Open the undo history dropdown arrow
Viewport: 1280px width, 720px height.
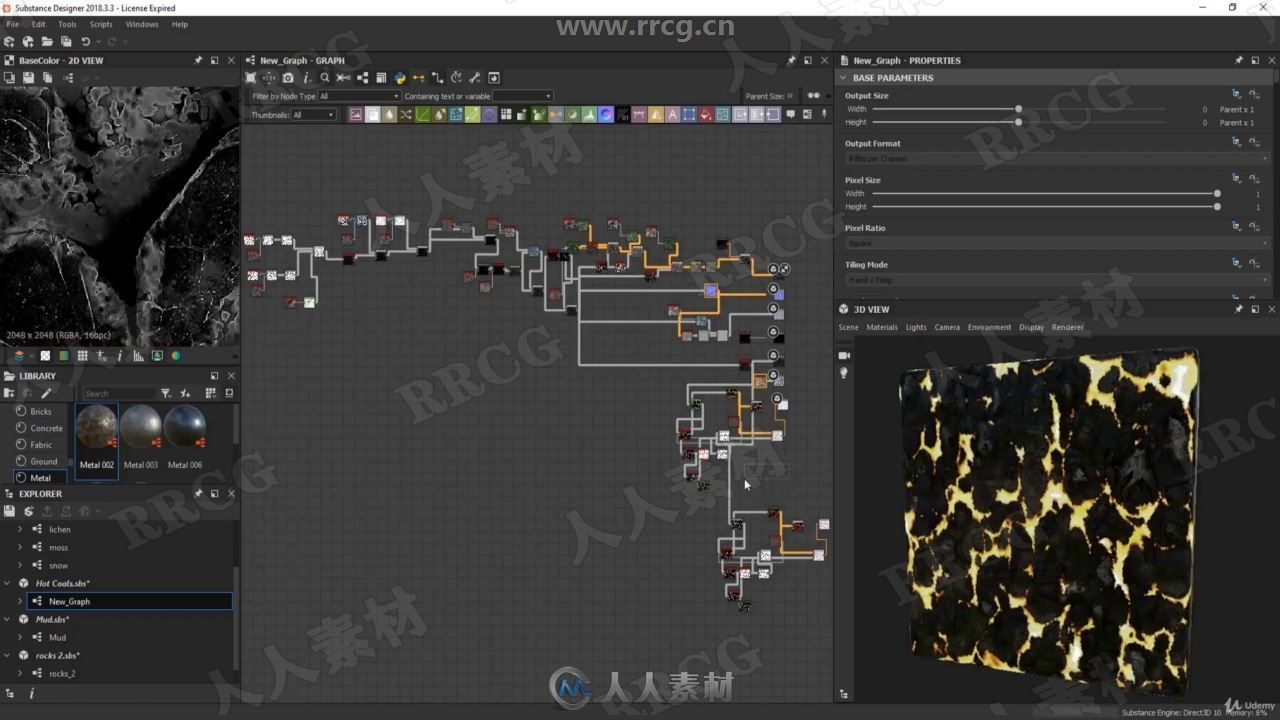(98, 42)
